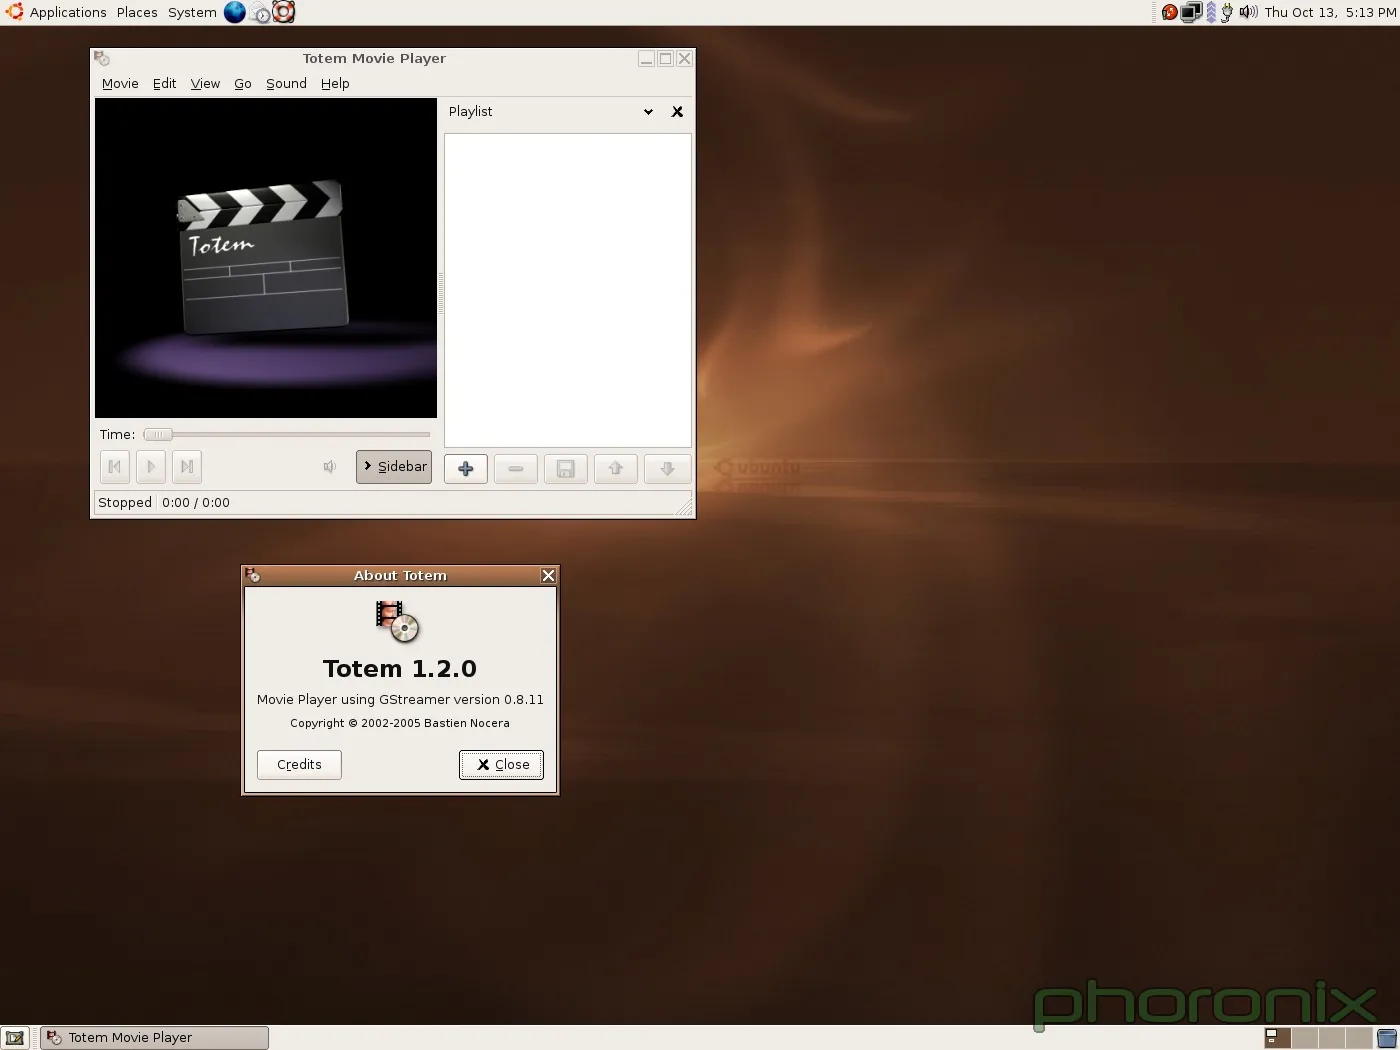Image resolution: width=1400 pixels, height=1050 pixels.
Task: Click the remove from playlist minus button
Action: tap(516, 469)
